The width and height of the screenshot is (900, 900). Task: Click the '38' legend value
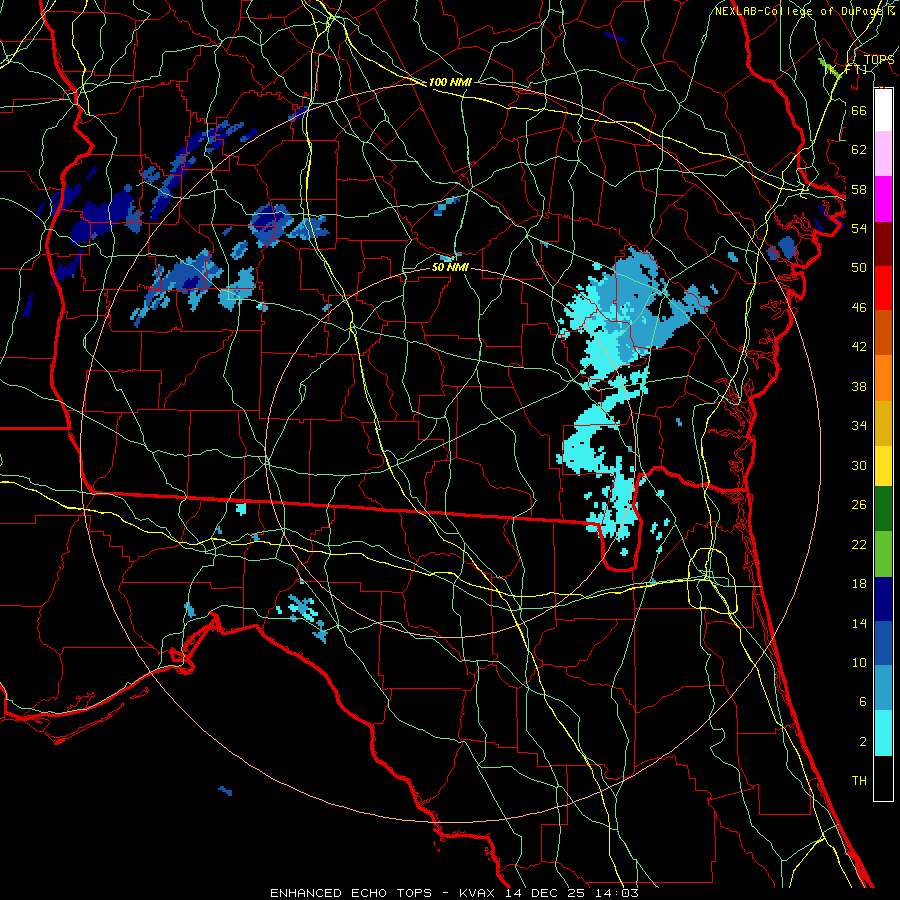click(x=859, y=386)
